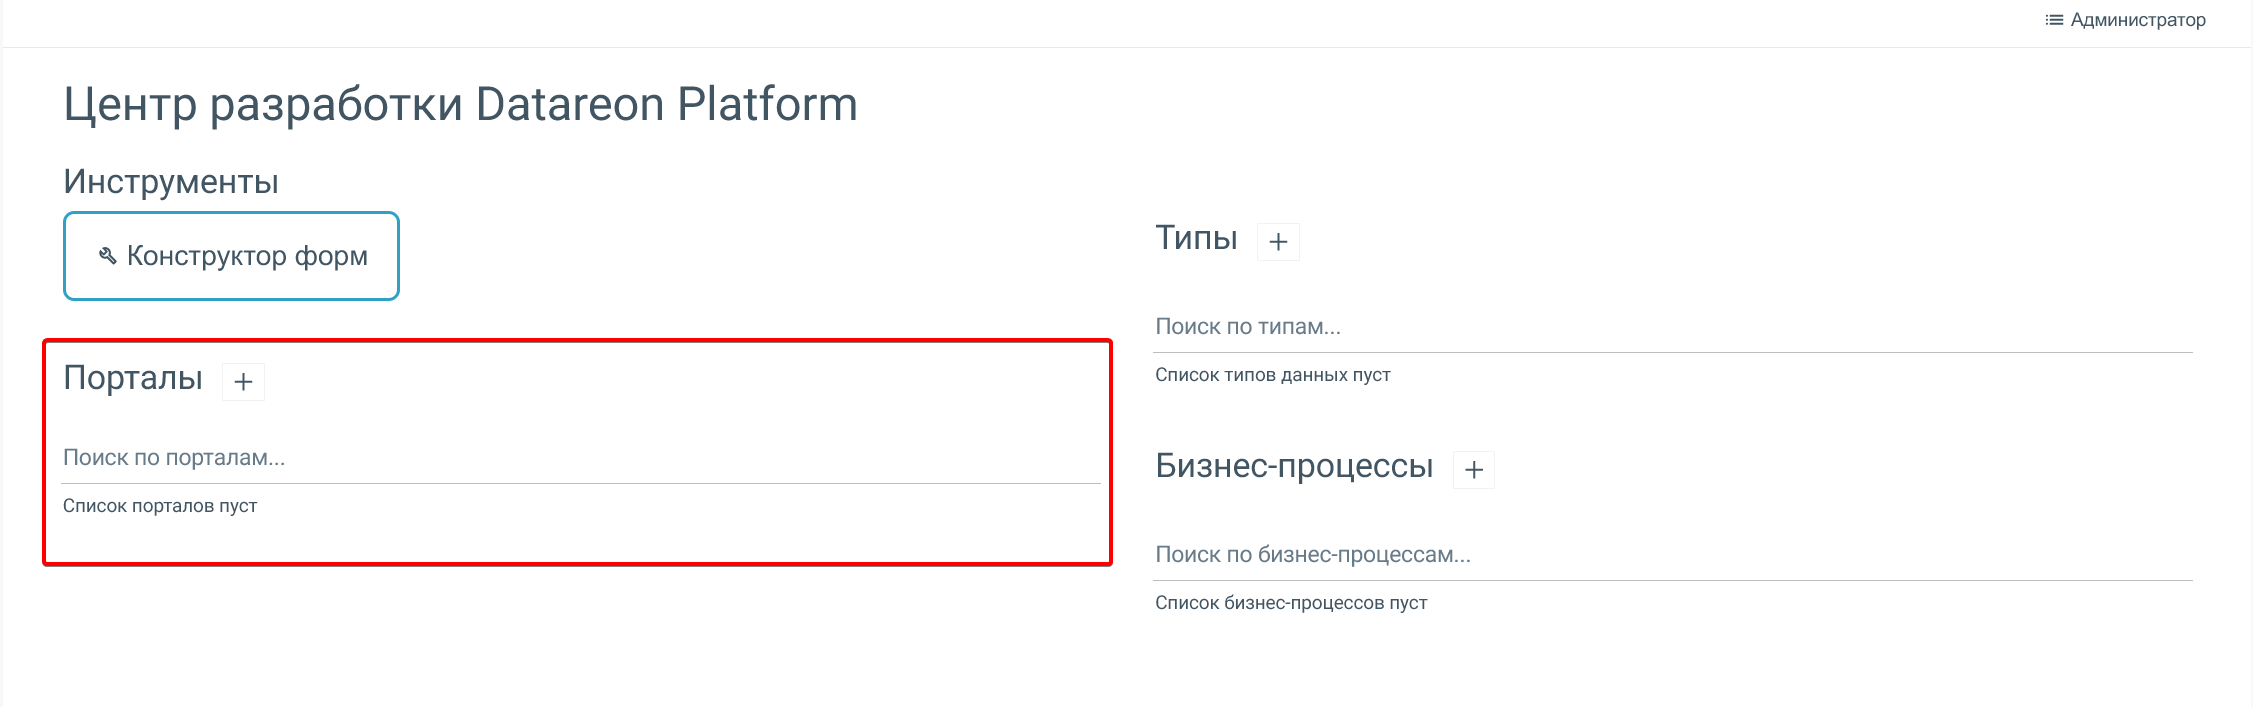Image resolution: width=2253 pixels, height=707 pixels.
Task: Add a new Бизнес-процессы item via plus
Action: pyautogui.click(x=1474, y=470)
